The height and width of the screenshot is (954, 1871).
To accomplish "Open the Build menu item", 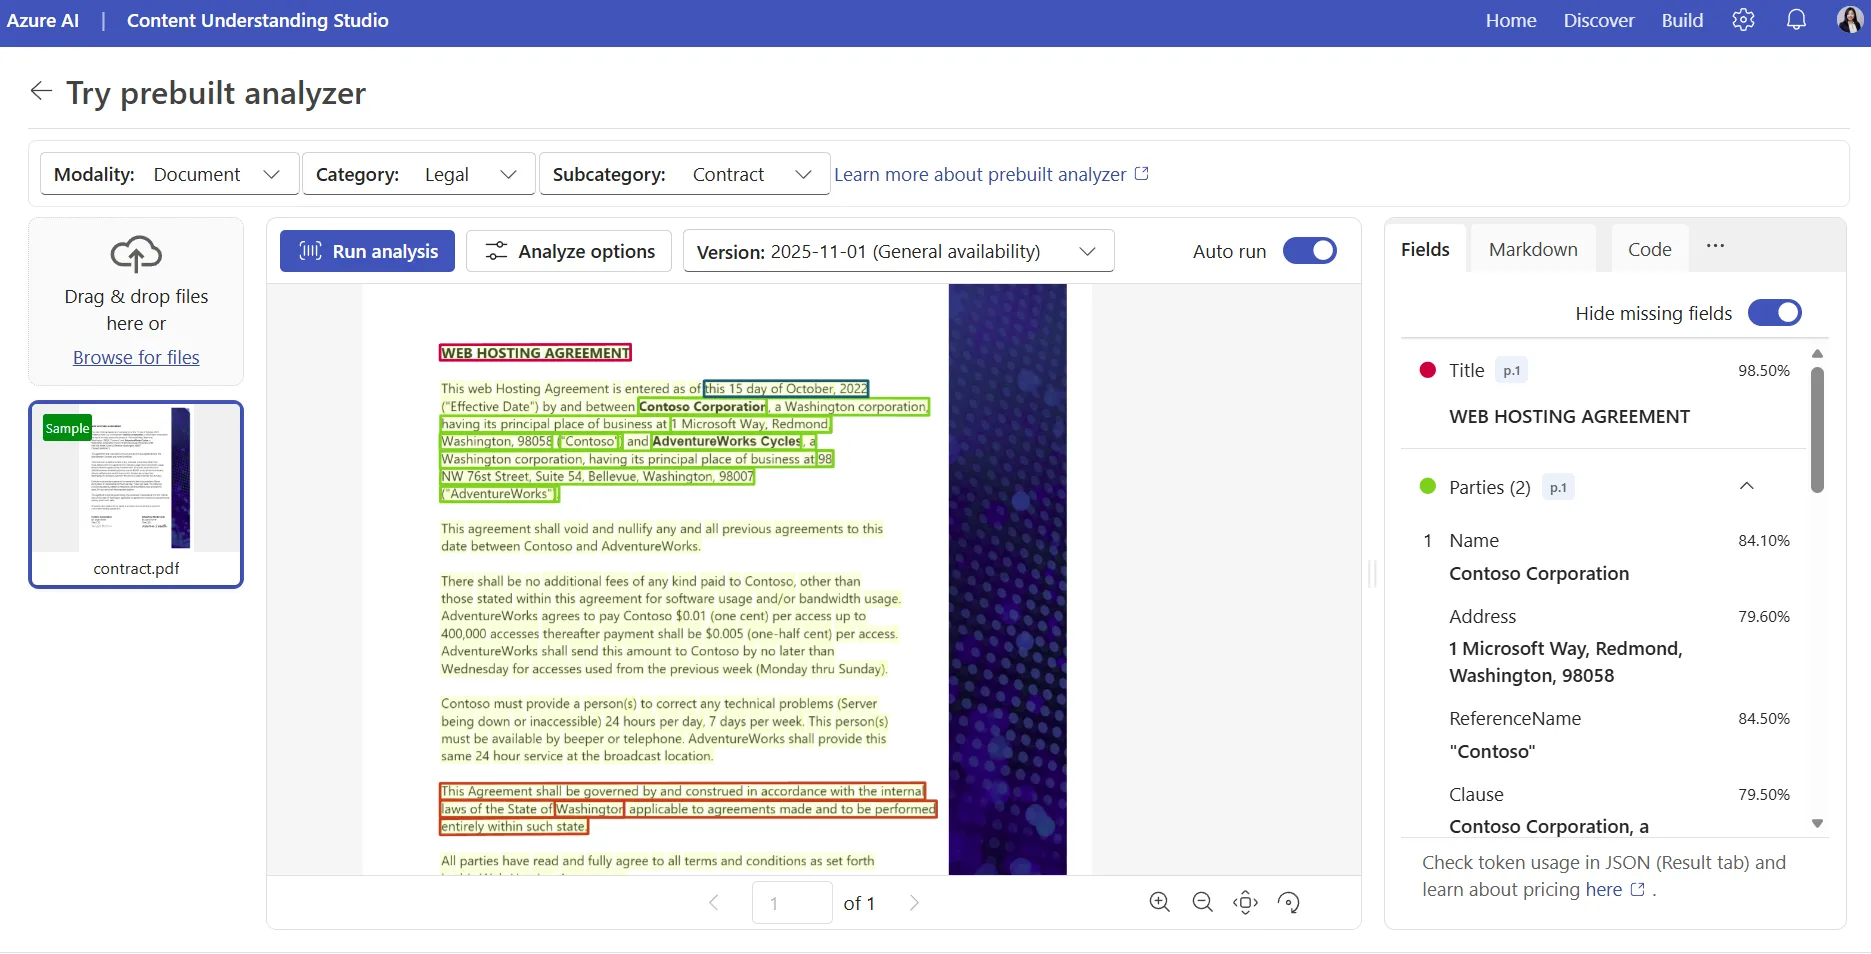I will coord(1682,20).
